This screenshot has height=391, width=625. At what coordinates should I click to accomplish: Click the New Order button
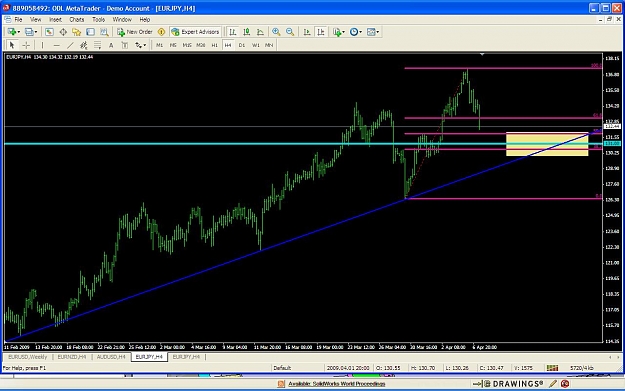point(135,32)
